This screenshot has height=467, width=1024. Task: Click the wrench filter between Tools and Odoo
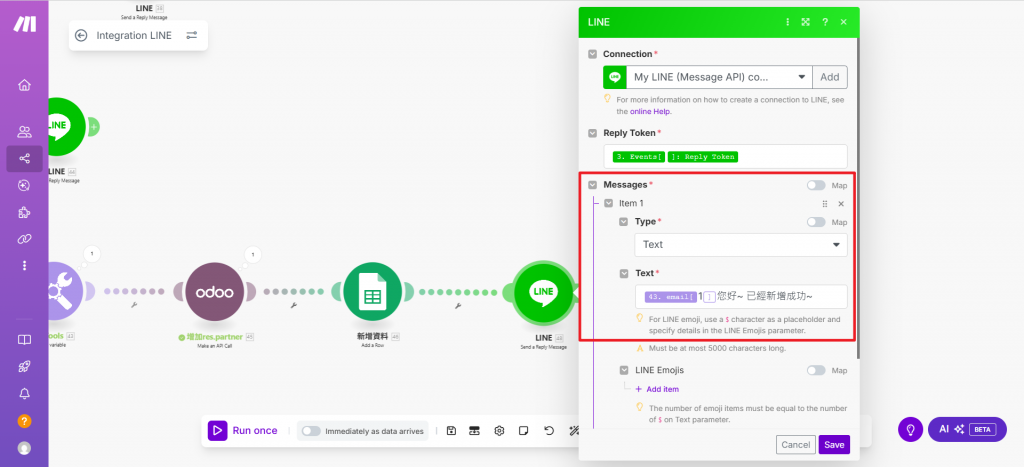click(x=134, y=306)
